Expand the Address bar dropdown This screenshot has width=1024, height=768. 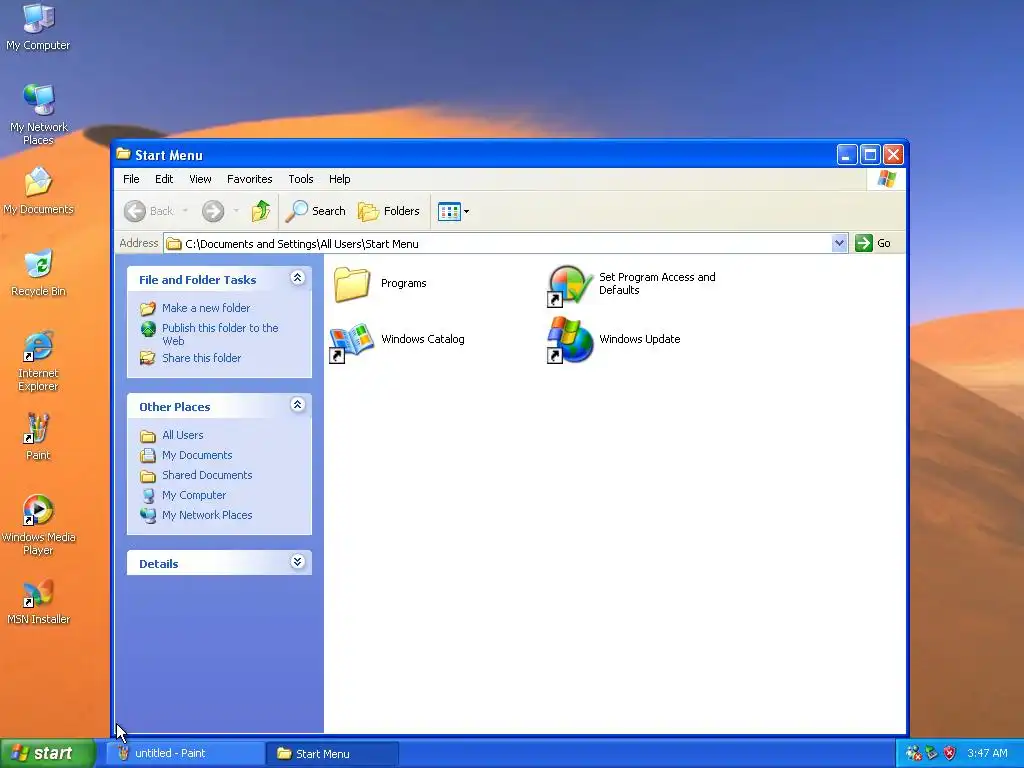tap(839, 244)
